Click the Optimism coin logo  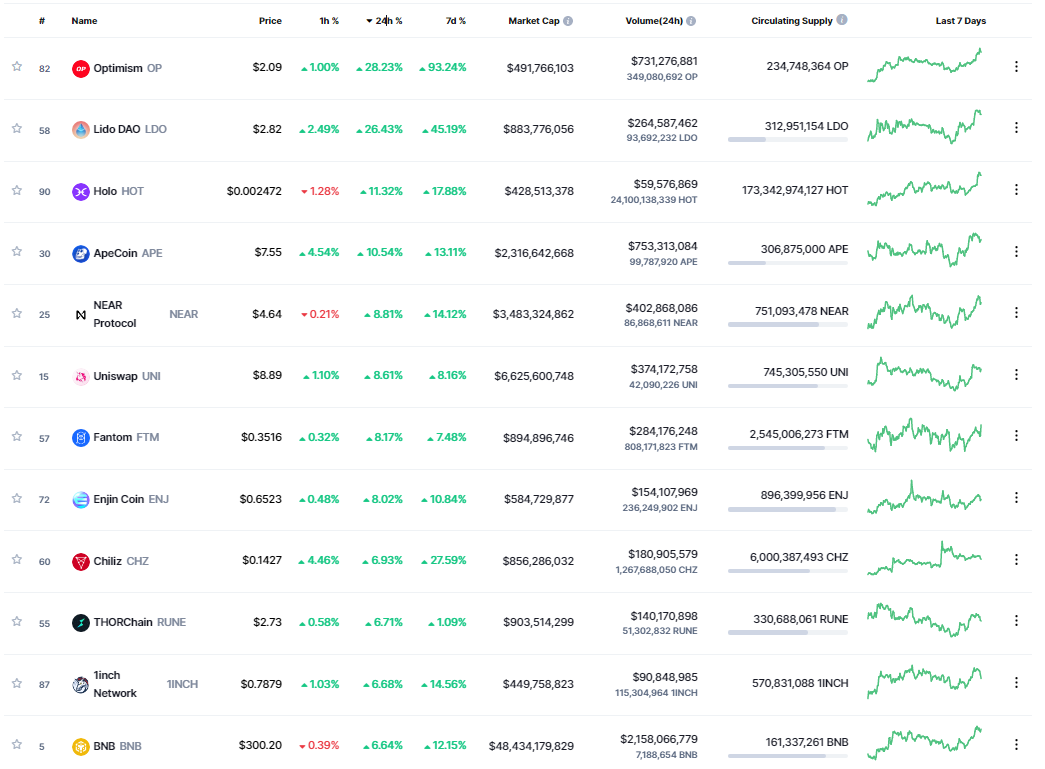pyautogui.click(x=81, y=69)
